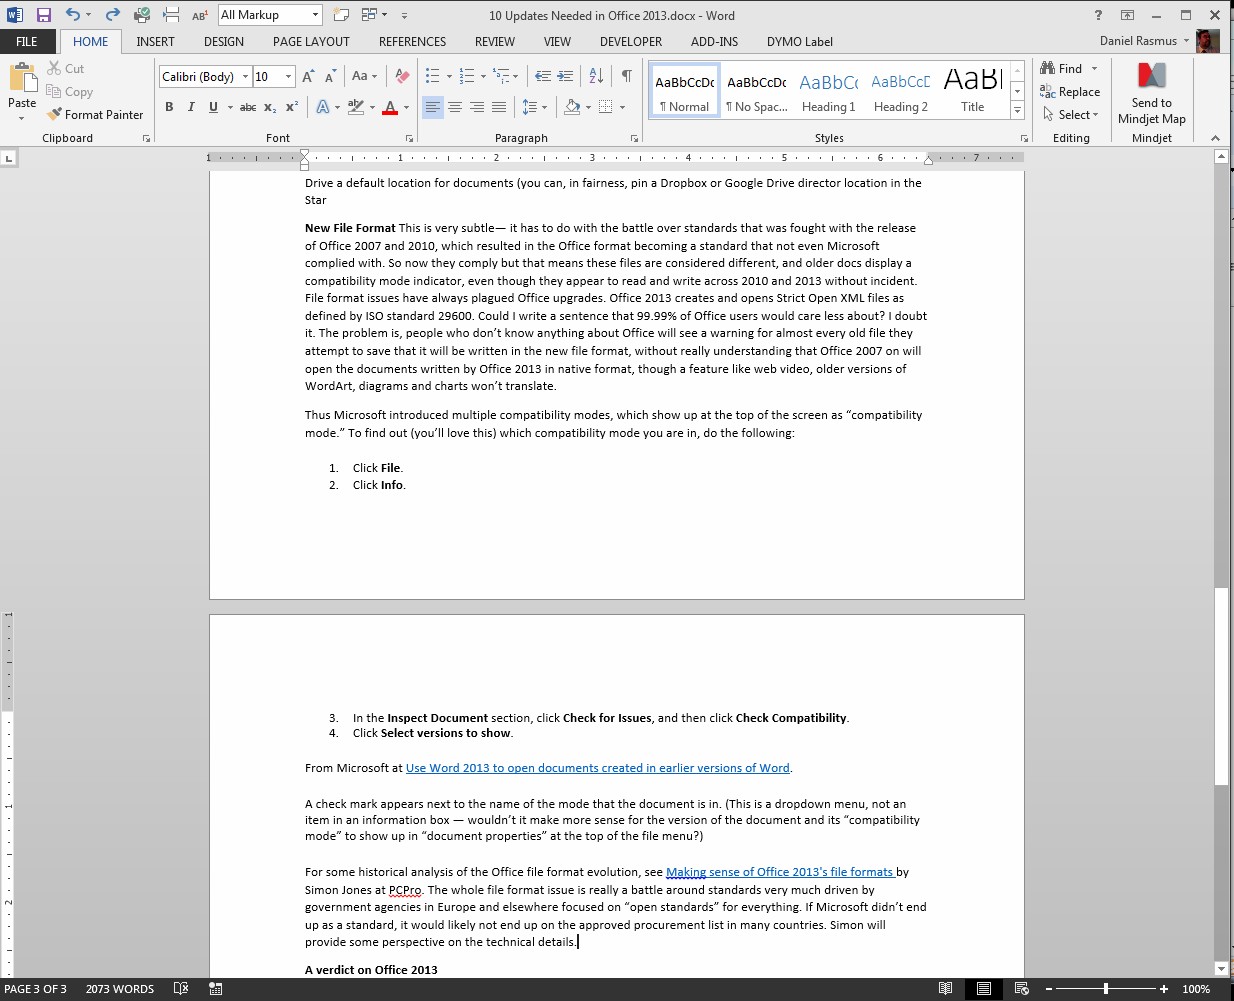Image resolution: width=1234 pixels, height=1001 pixels.
Task: Toggle Strikethrough formatting
Action: click(248, 107)
